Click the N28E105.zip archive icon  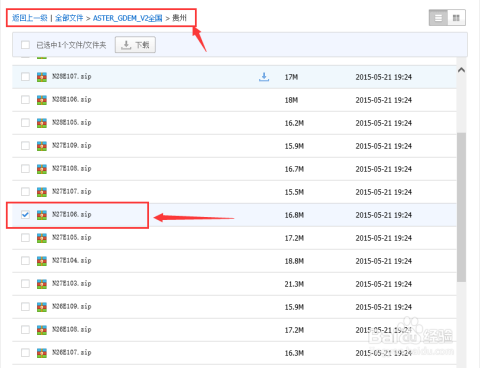[42, 123]
